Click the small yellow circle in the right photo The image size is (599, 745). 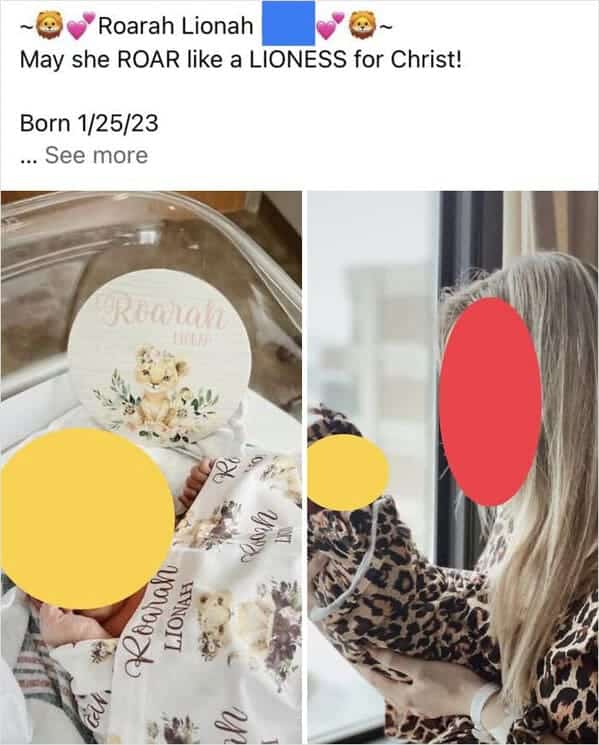pyautogui.click(x=348, y=472)
